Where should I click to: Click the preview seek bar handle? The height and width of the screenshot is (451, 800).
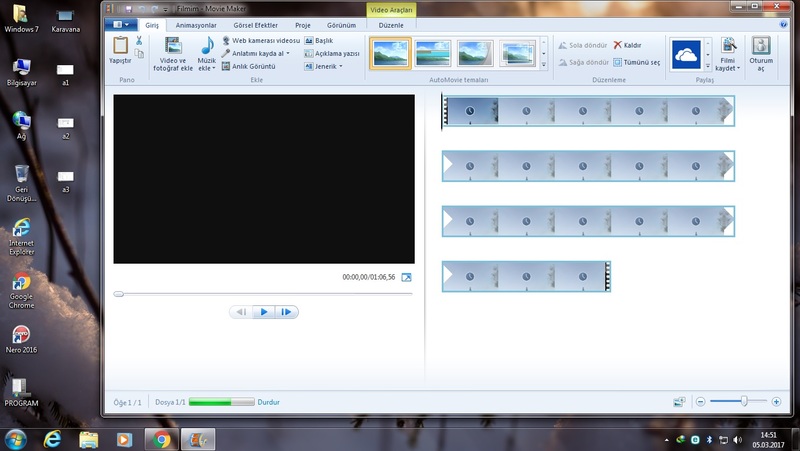tap(118, 294)
